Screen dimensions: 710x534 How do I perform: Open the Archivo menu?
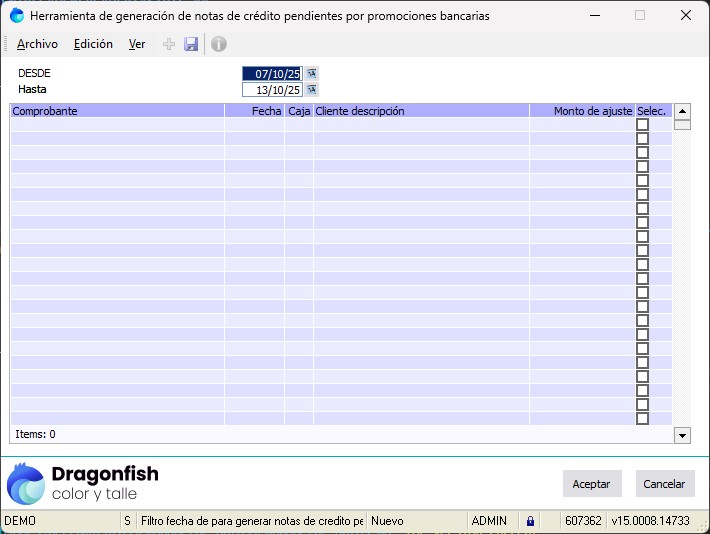37,44
